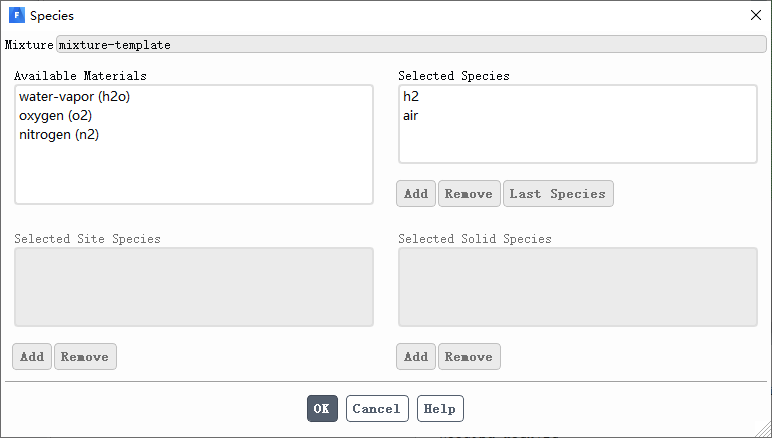The image size is (772, 438).
Task: Choose nitrogen (n2) in Available Materials
Action: tap(59, 135)
